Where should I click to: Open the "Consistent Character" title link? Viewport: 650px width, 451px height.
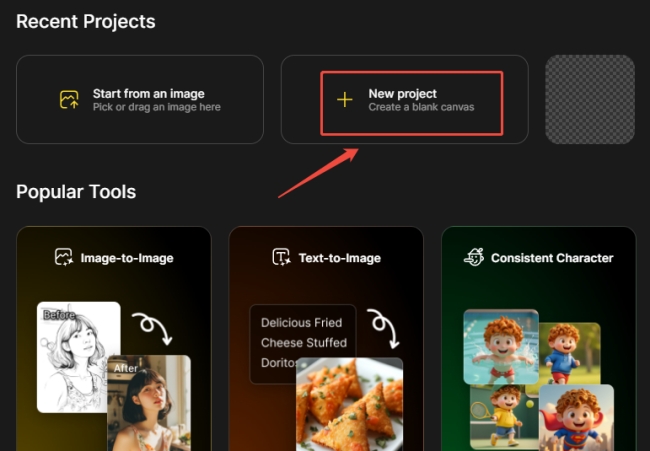point(552,258)
